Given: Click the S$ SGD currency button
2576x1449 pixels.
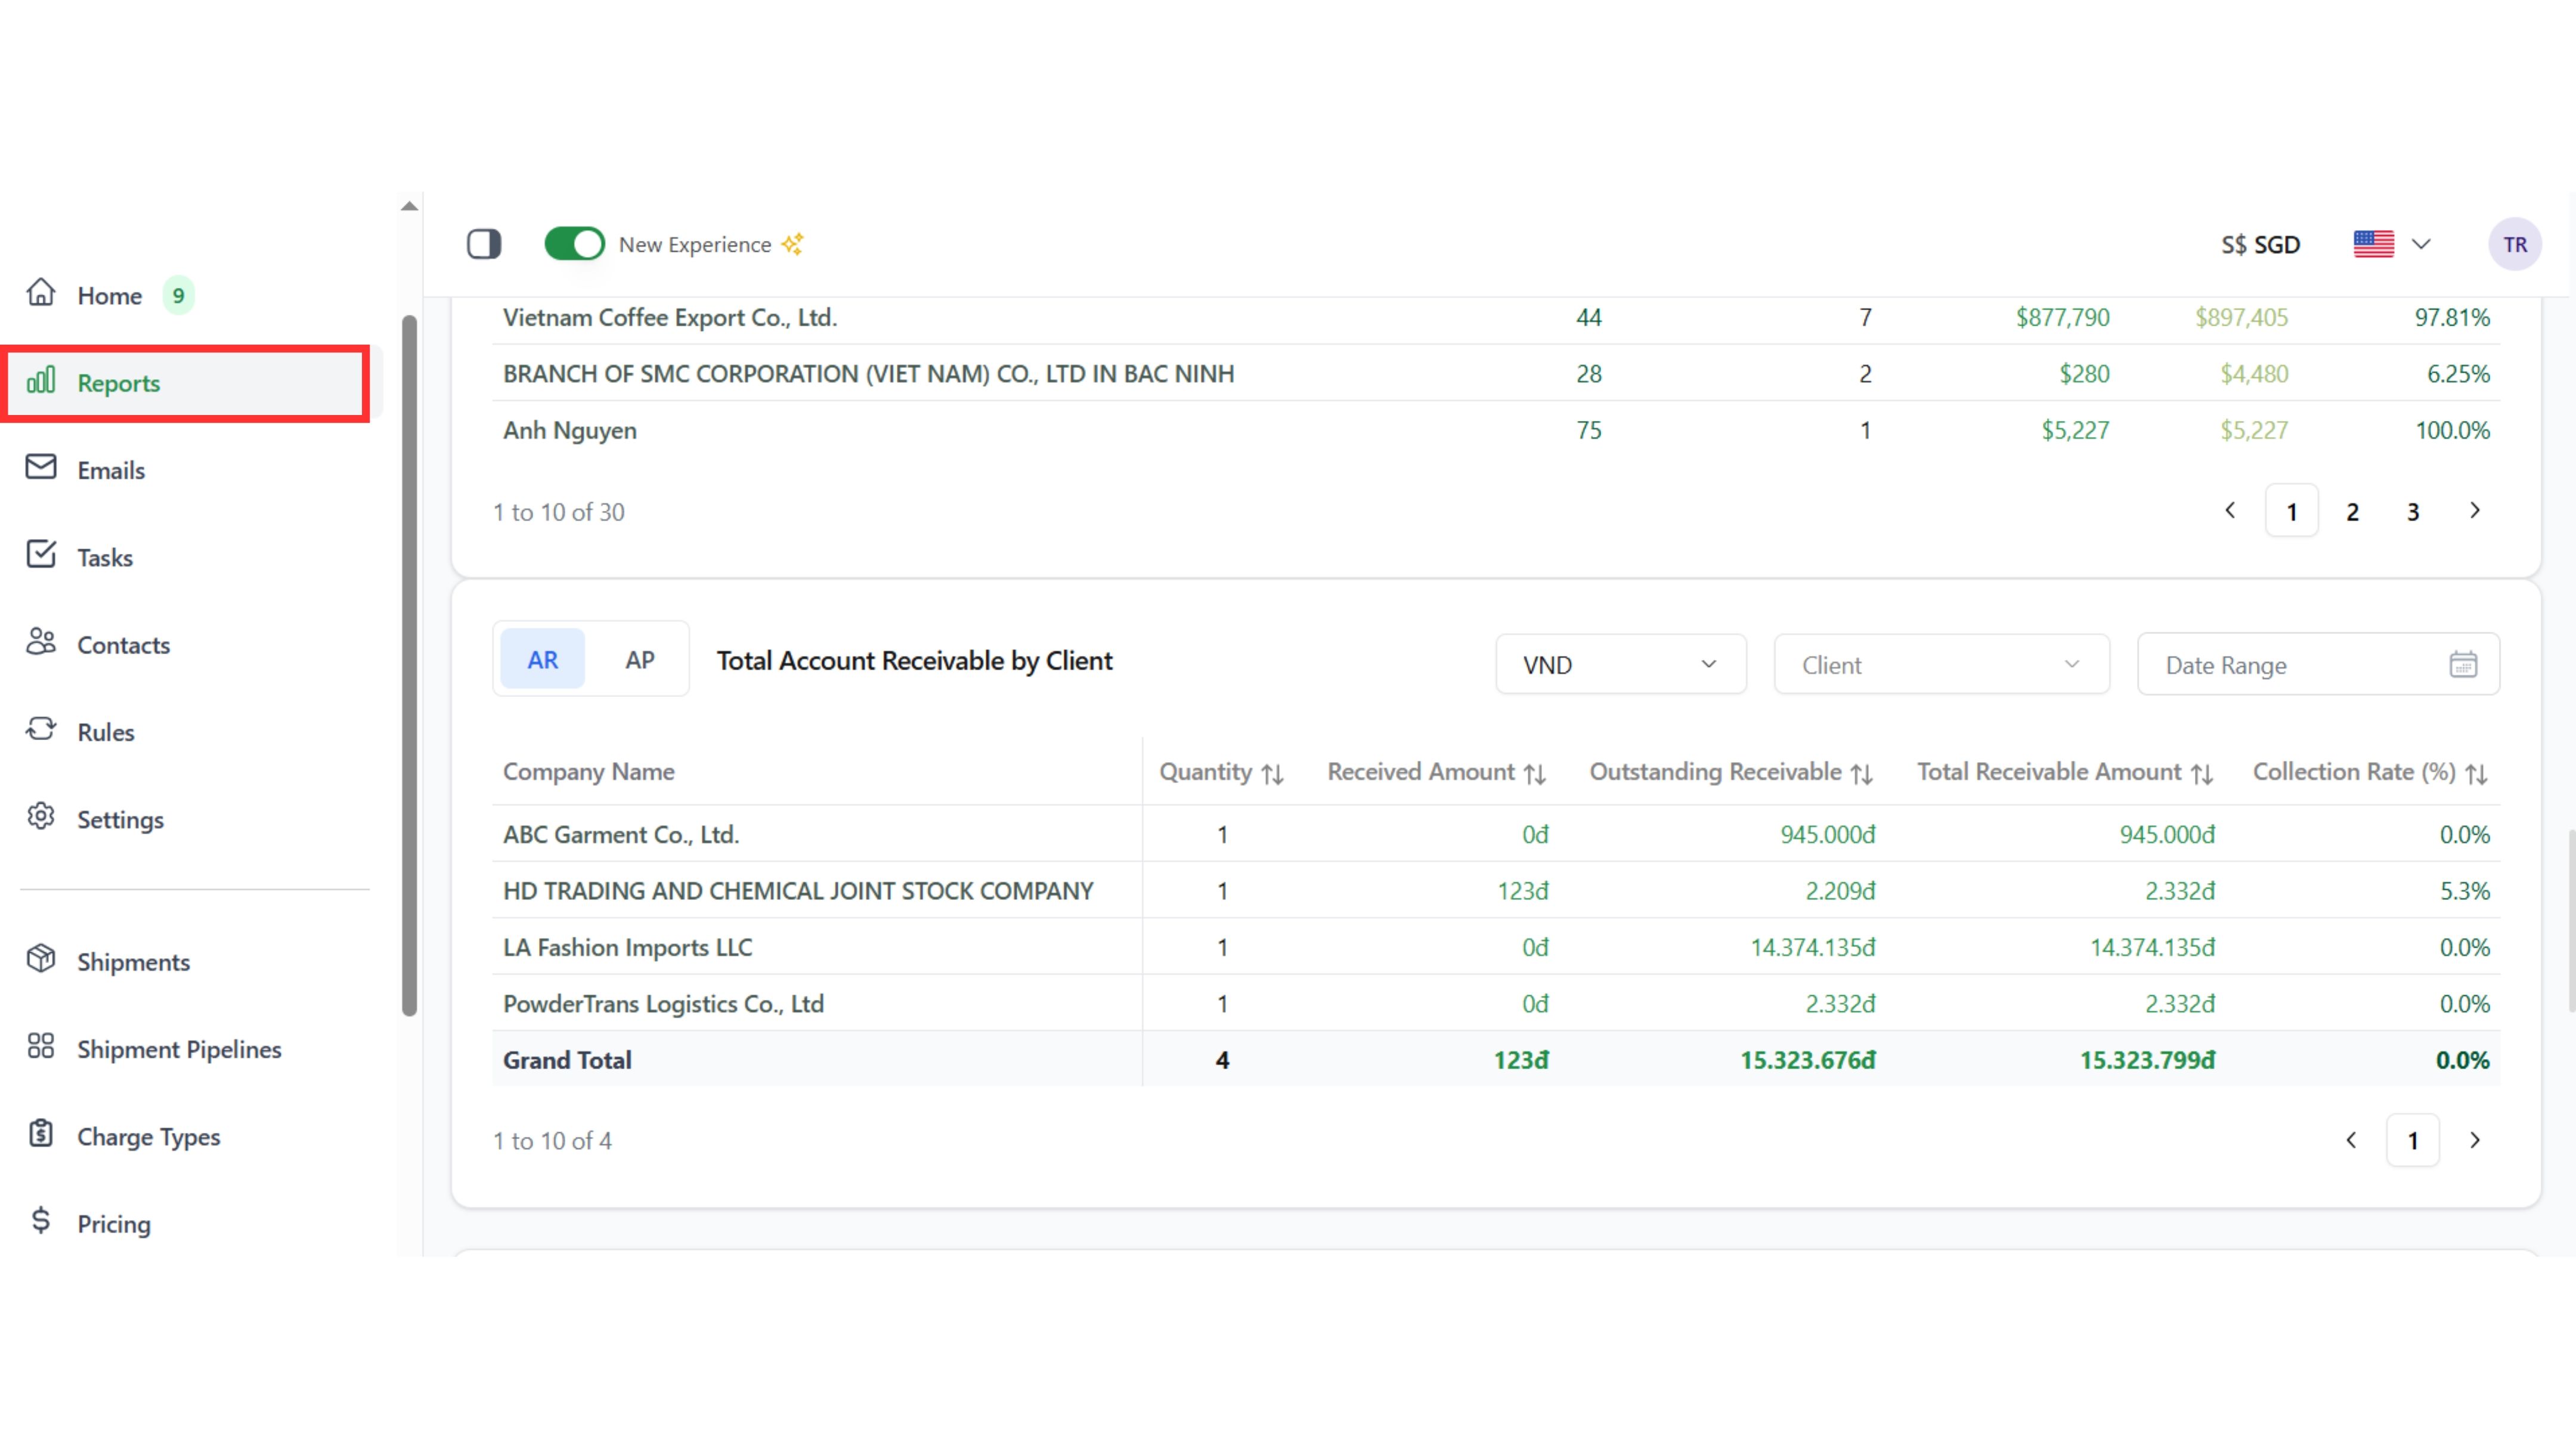Looking at the screenshot, I should (x=2260, y=244).
